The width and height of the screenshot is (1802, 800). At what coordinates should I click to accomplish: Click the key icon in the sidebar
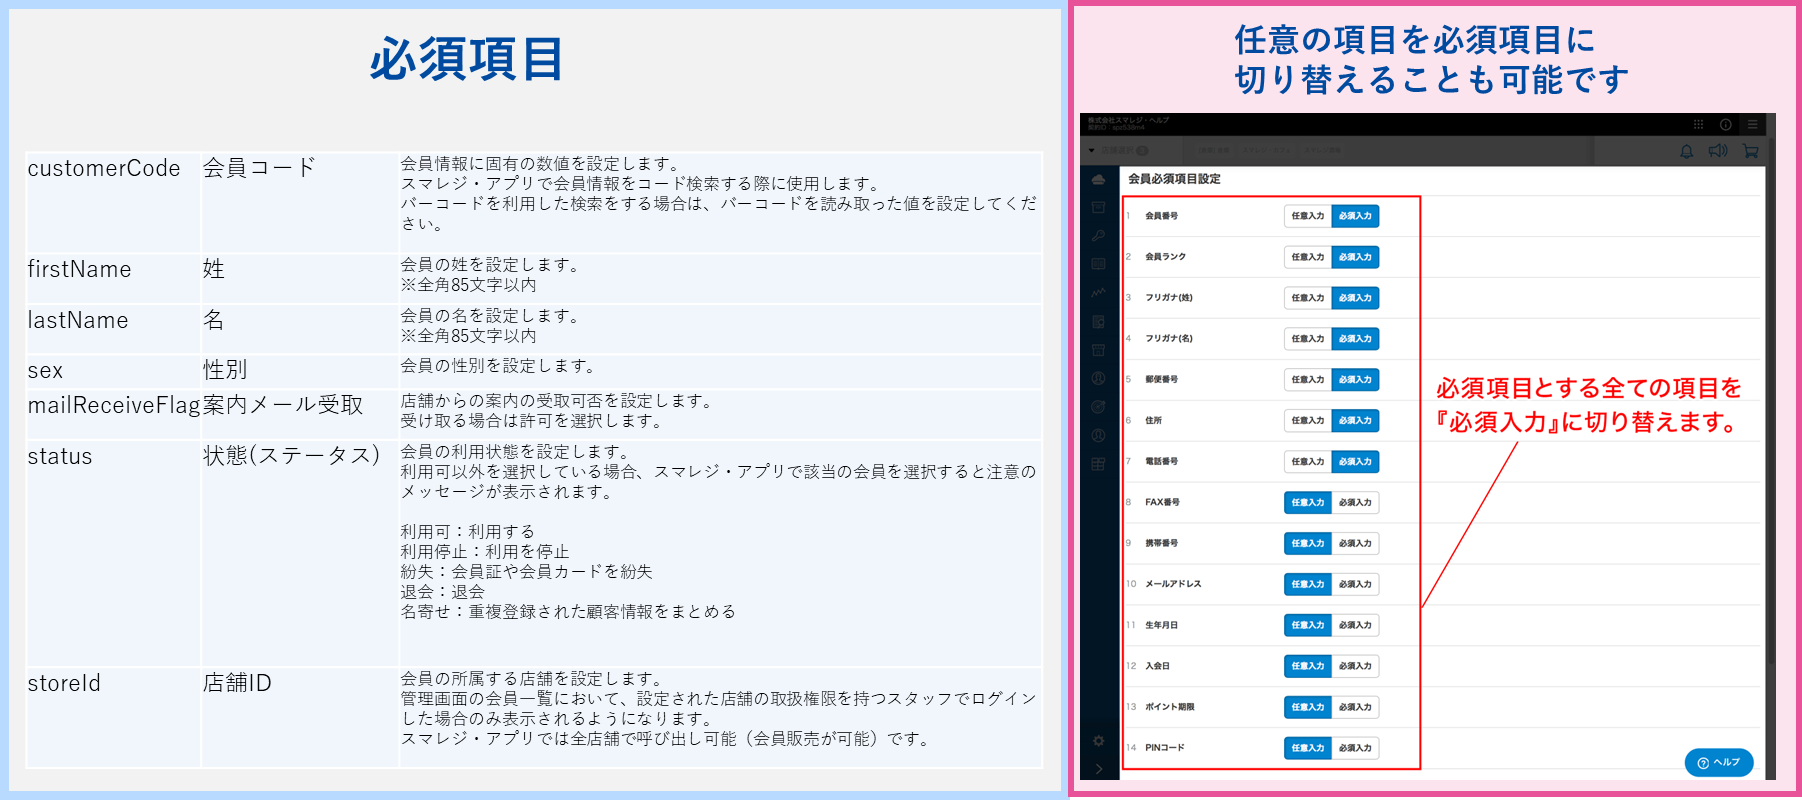pos(1098,236)
